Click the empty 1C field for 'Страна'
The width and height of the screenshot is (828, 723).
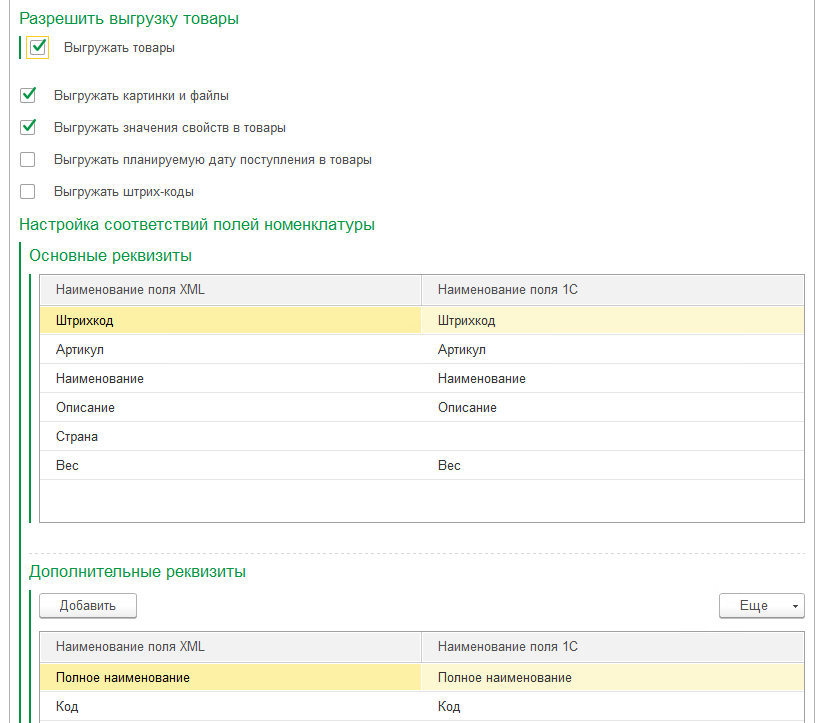click(x=612, y=437)
